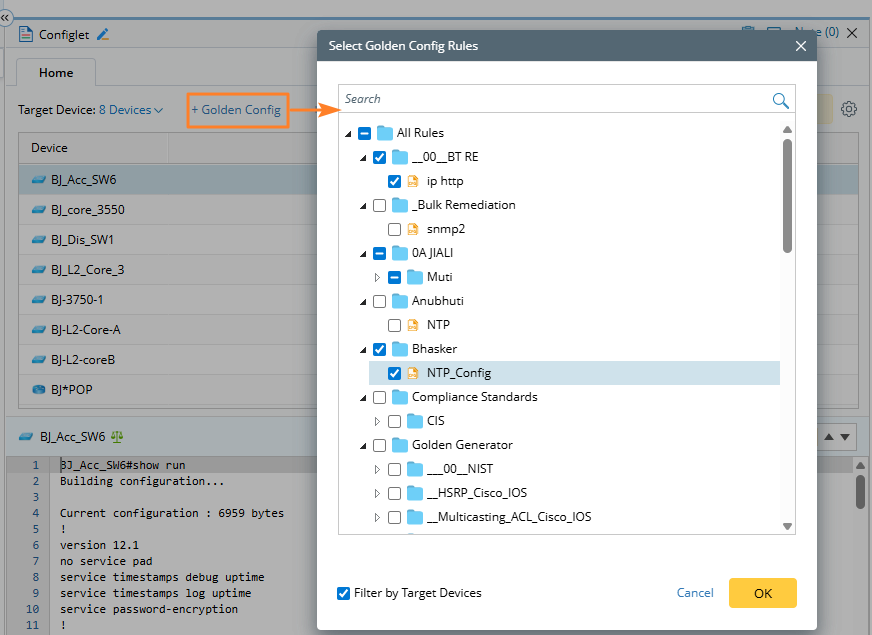Expand the Muti folder
Viewport: 872px width, 635px height.
(377, 277)
